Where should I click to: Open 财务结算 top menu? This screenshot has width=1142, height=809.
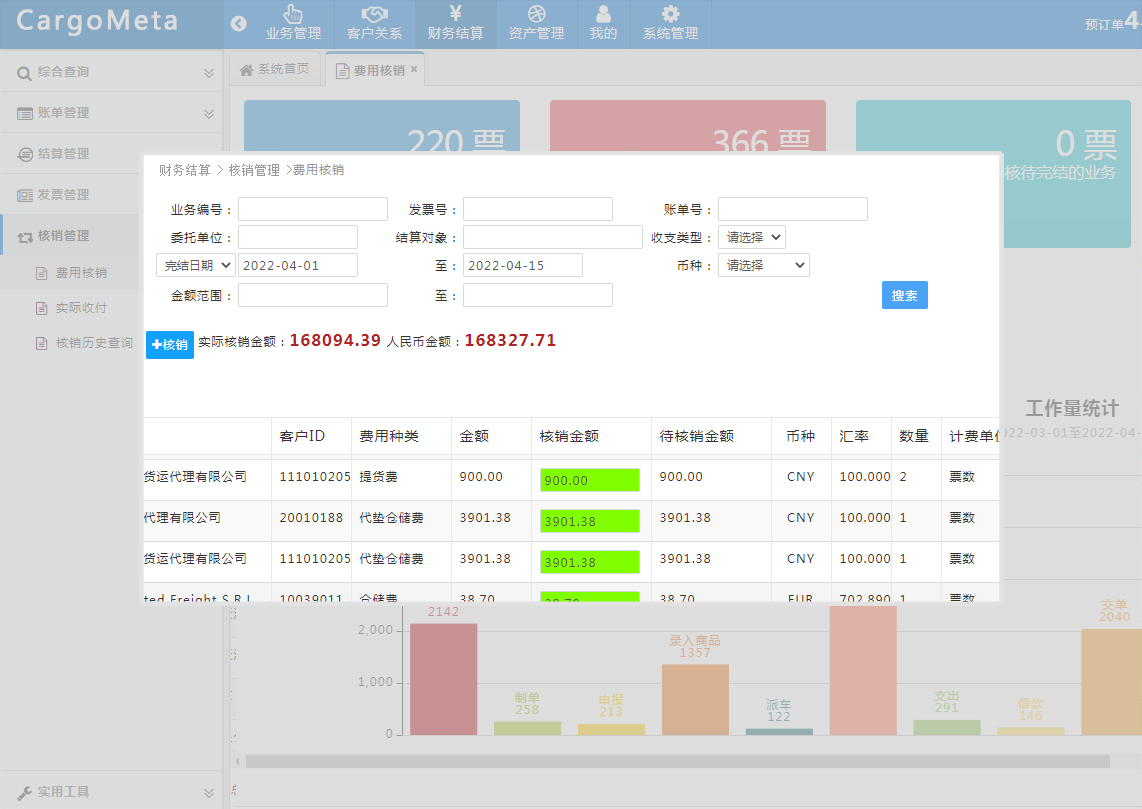(x=455, y=24)
